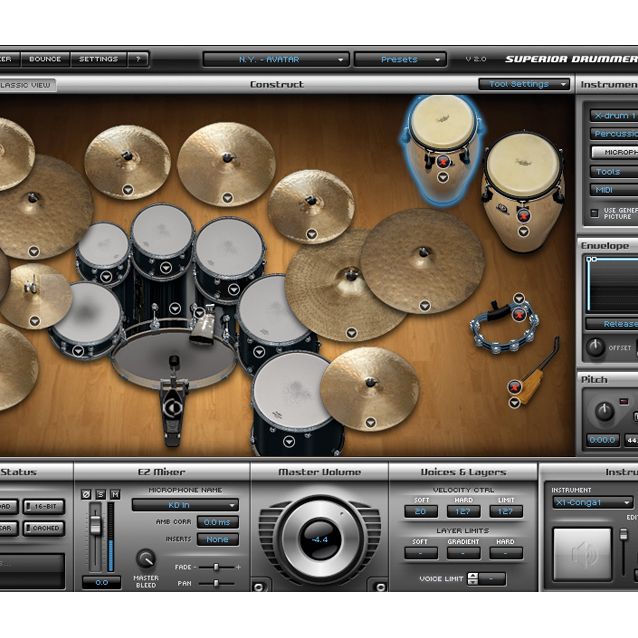Select the X-drum 1 section button
638x638 pixels.
click(614, 116)
